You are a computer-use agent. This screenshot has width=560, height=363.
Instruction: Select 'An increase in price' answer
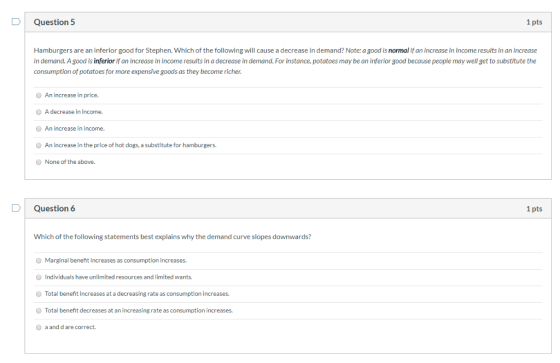(x=39, y=95)
